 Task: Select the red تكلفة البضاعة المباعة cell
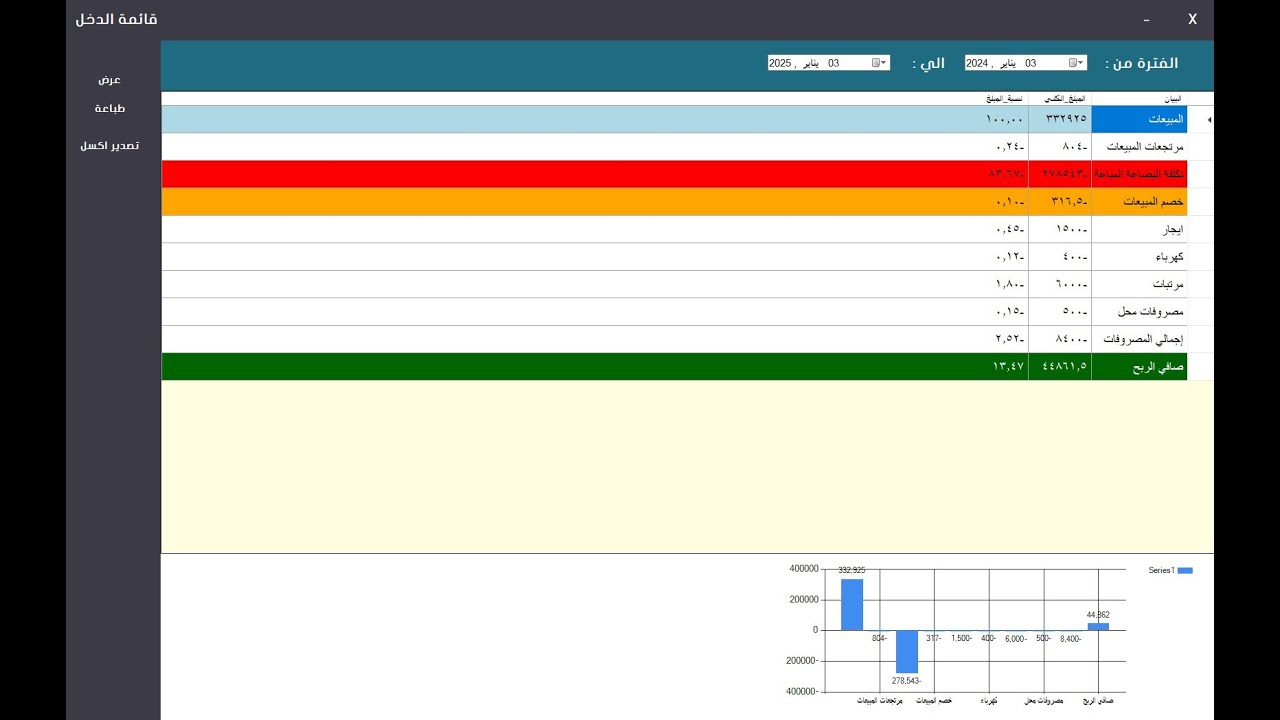(1139, 174)
